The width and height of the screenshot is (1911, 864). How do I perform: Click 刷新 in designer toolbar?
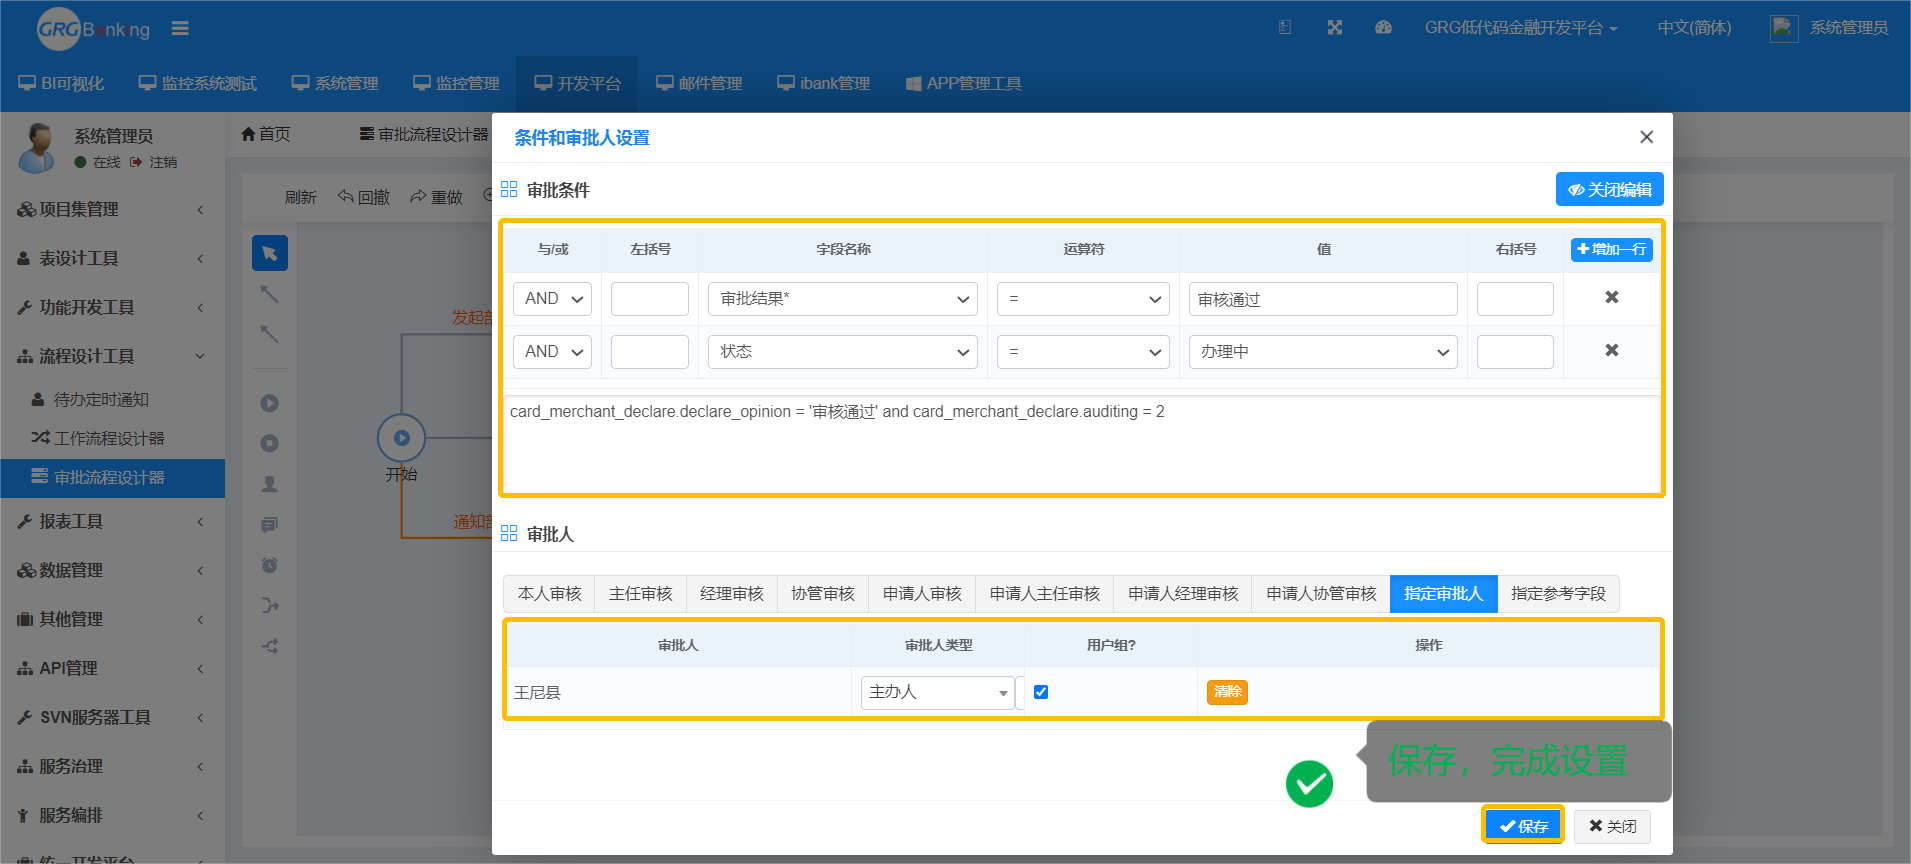point(300,197)
